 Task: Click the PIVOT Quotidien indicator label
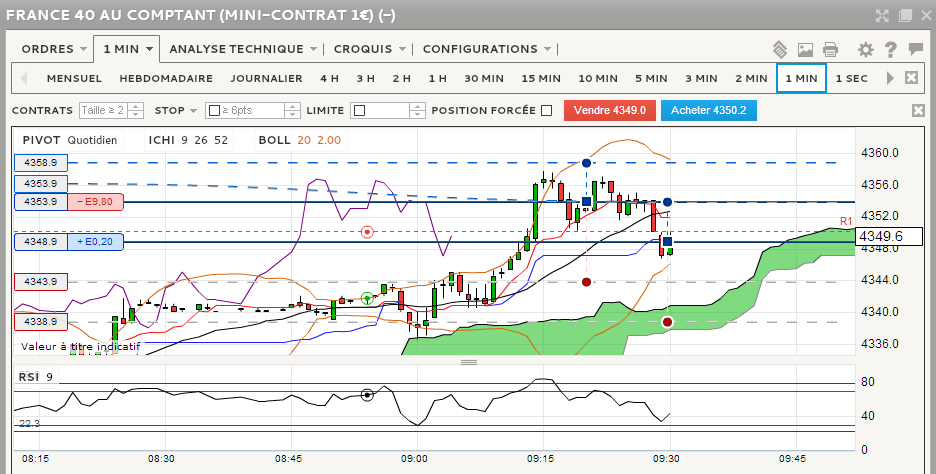pyautogui.click(x=70, y=140)
